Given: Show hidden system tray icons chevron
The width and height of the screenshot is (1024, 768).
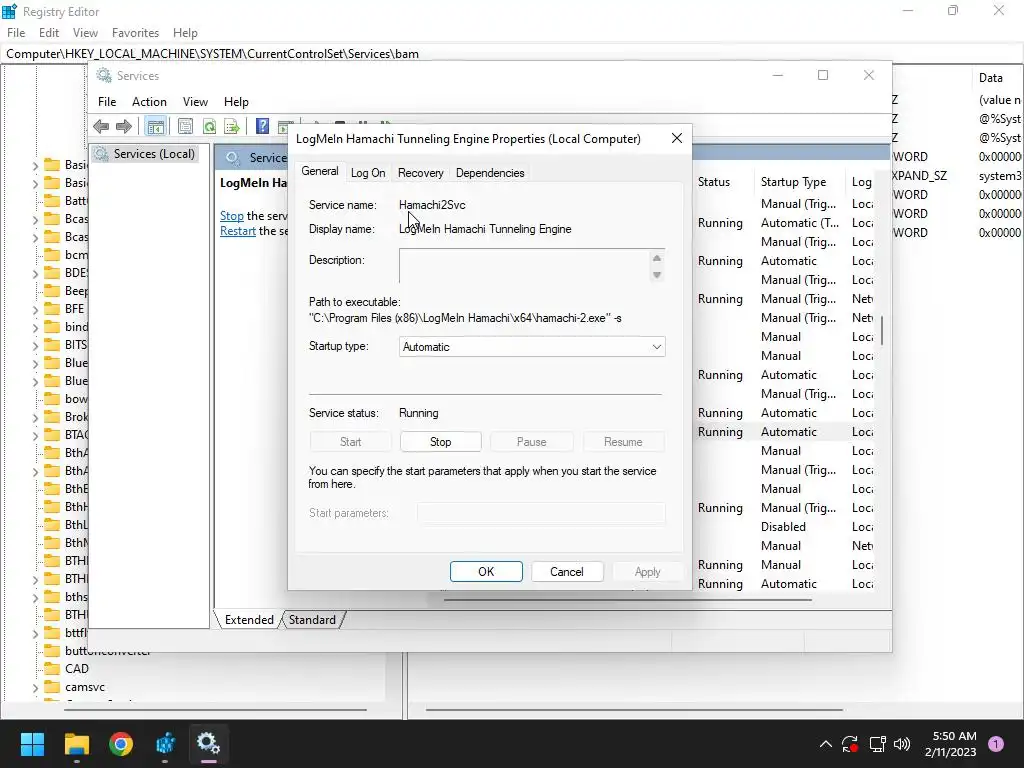Looking at the screenshot, I should click(825, 744).
